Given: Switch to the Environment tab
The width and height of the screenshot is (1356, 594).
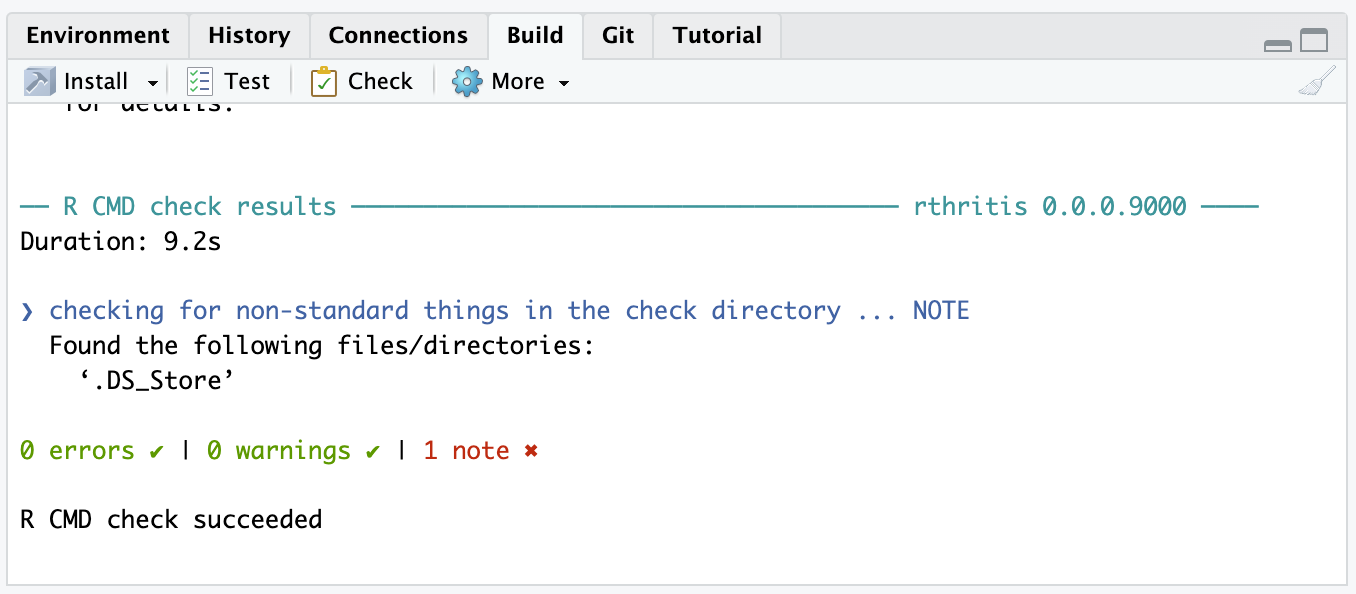Looking at the screenshot, I should [98, 36].
